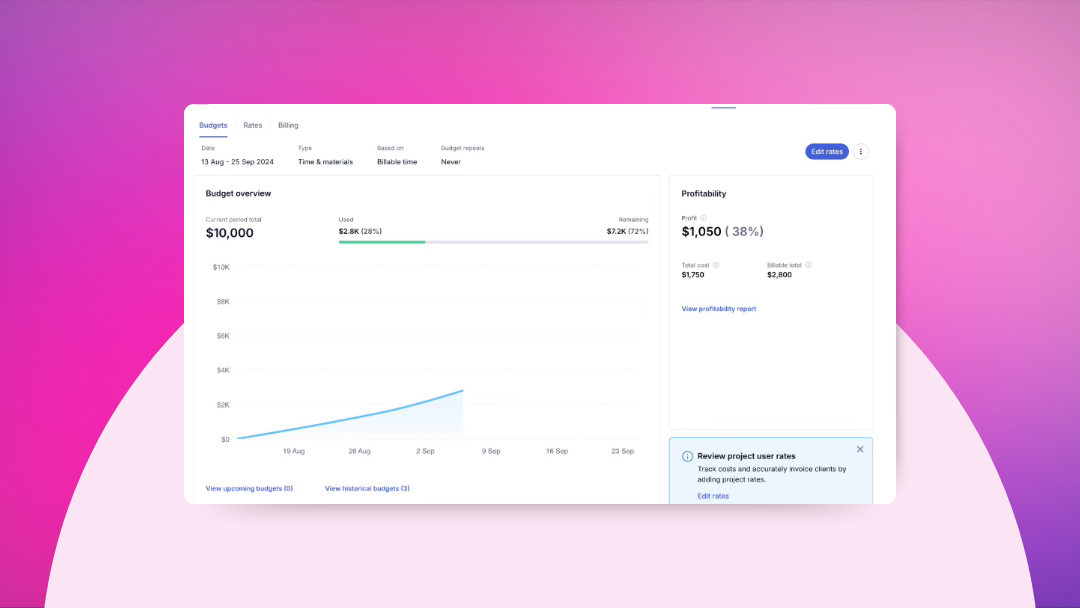The image size is (1080, 608).
Task: Select the Budgets tab
Action: tap(213, 125)
